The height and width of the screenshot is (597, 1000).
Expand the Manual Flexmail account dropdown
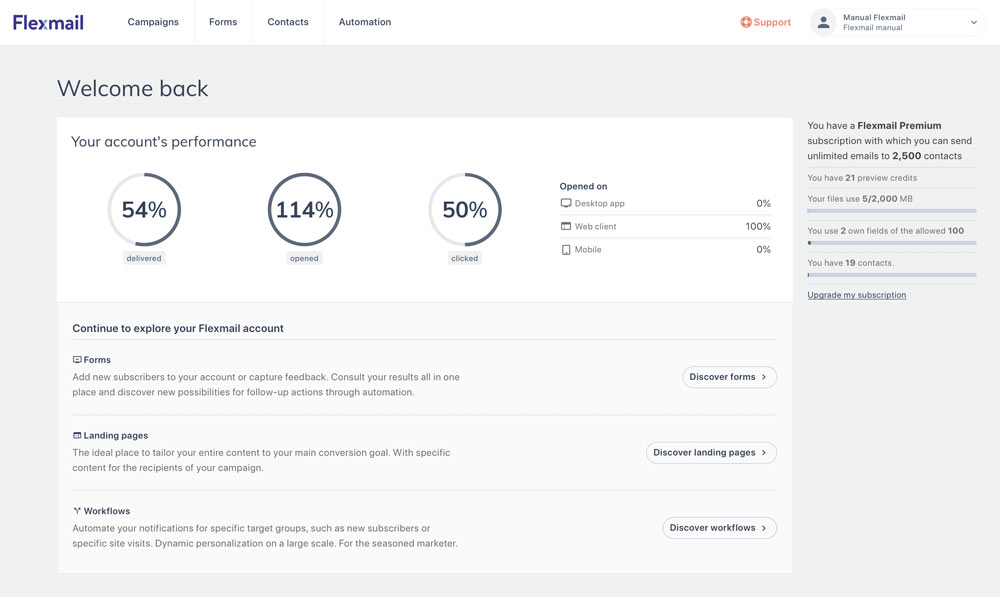click(x=974, y=22)
